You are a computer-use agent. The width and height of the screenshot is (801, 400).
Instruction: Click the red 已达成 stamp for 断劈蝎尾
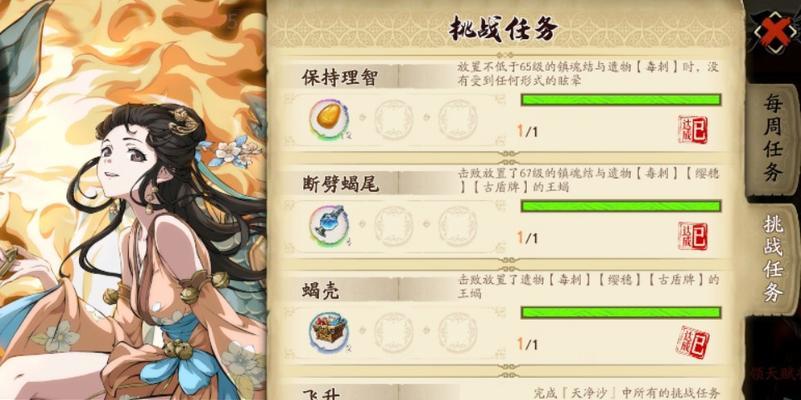(693, 236)
